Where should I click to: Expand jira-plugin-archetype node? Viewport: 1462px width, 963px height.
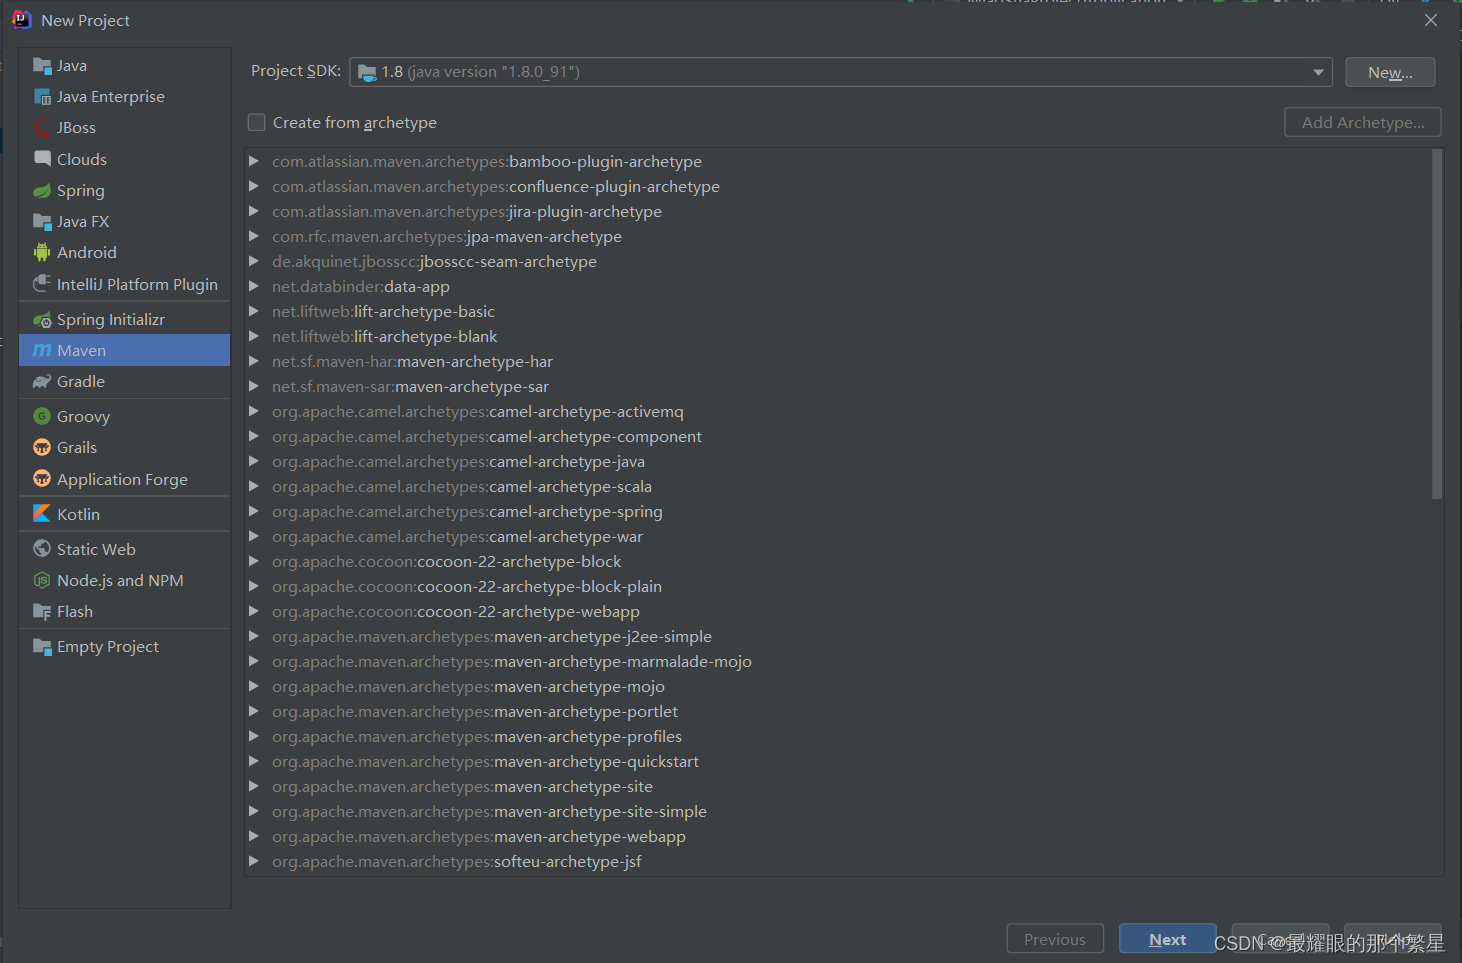(x=254, y=211)
